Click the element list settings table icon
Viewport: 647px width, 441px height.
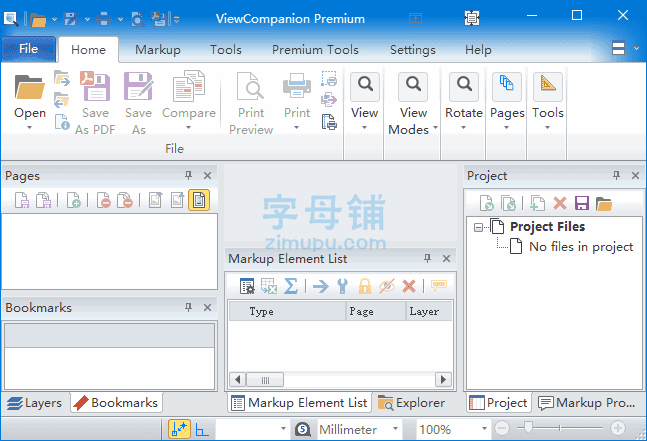[x=247, y=286]
